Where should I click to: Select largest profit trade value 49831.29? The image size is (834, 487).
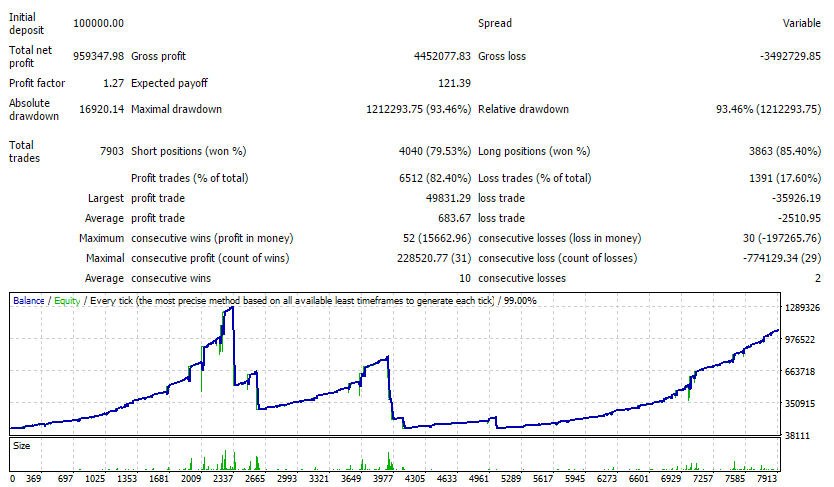pos(448,198)
